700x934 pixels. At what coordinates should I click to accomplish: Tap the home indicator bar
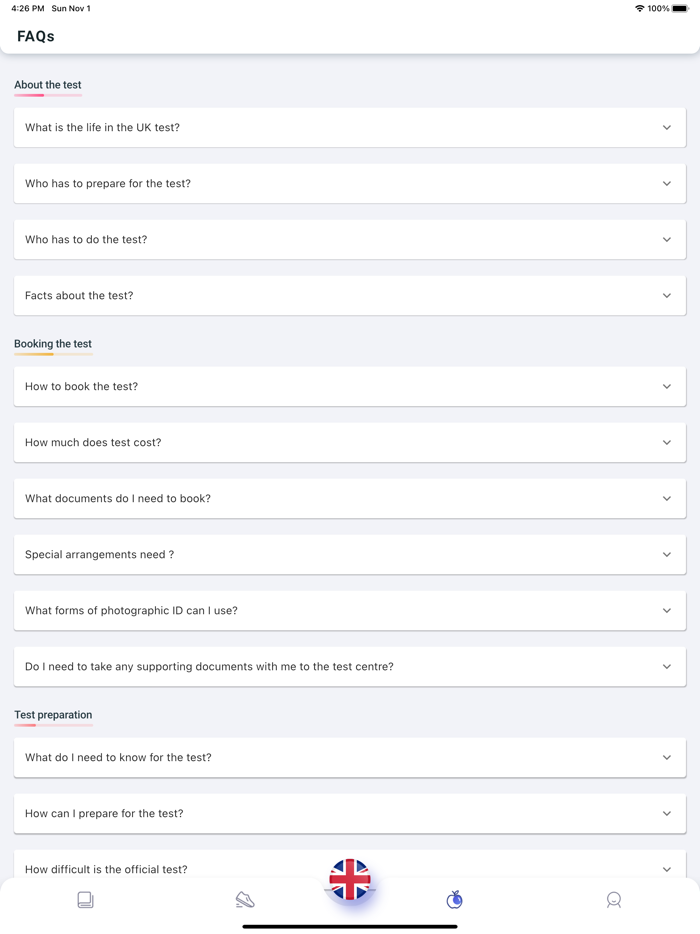coord(349,925)
